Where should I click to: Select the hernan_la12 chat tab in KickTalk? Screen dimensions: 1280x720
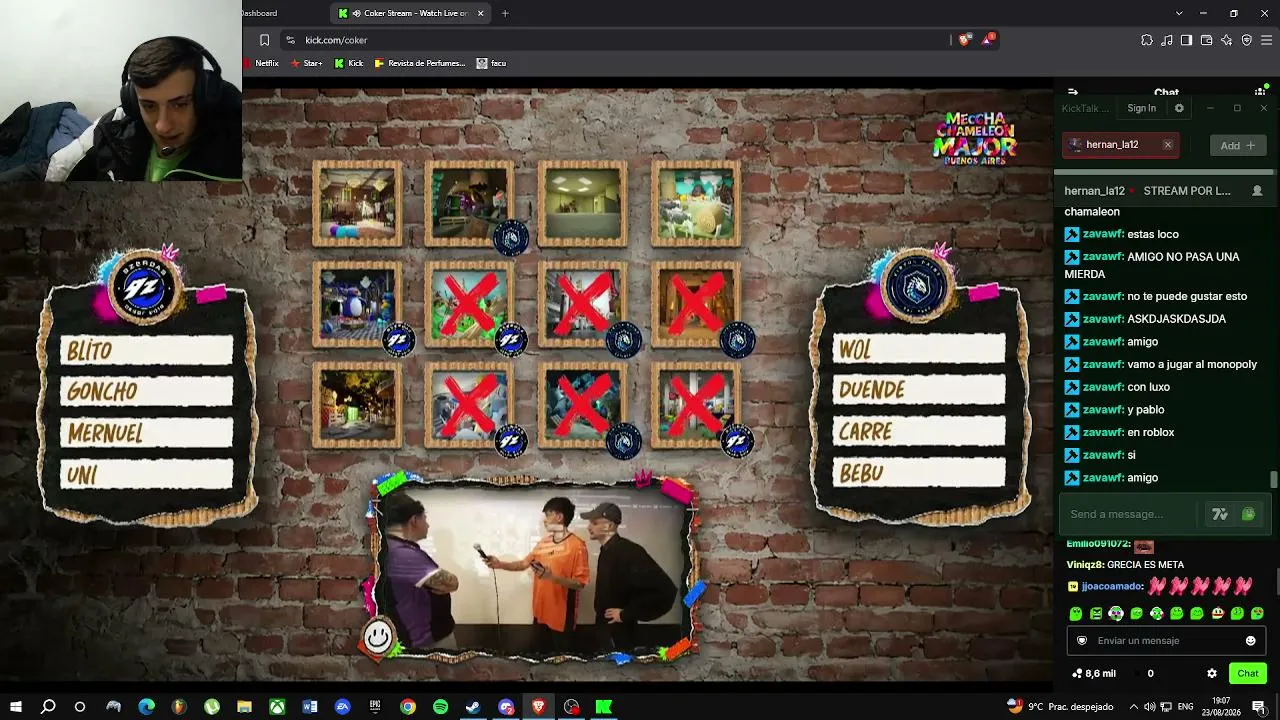coord(1121,145)
